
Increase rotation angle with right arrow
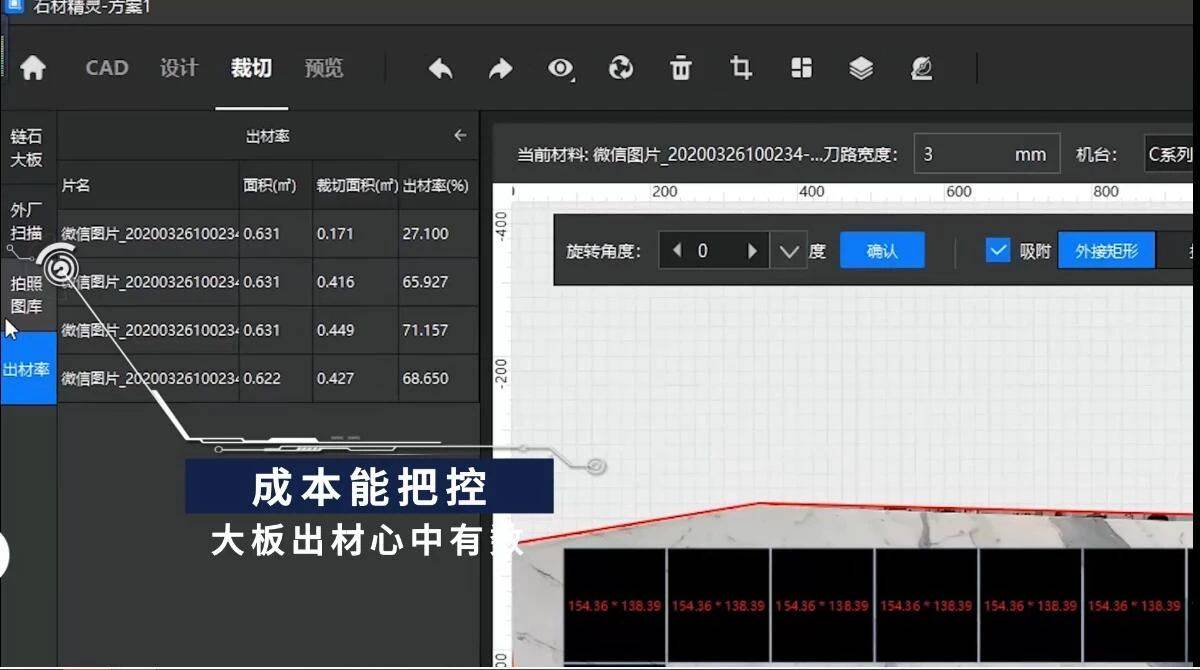click(753, 251)
